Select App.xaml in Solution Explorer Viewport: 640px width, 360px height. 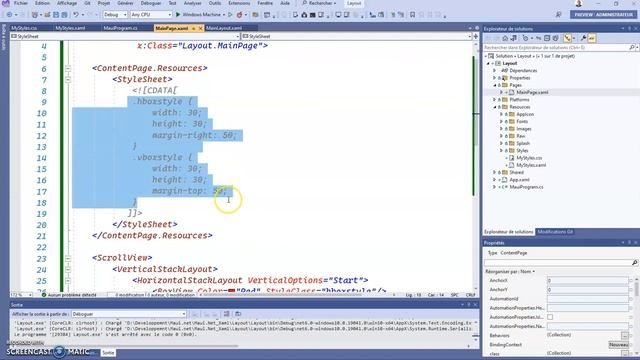(519, 180)
